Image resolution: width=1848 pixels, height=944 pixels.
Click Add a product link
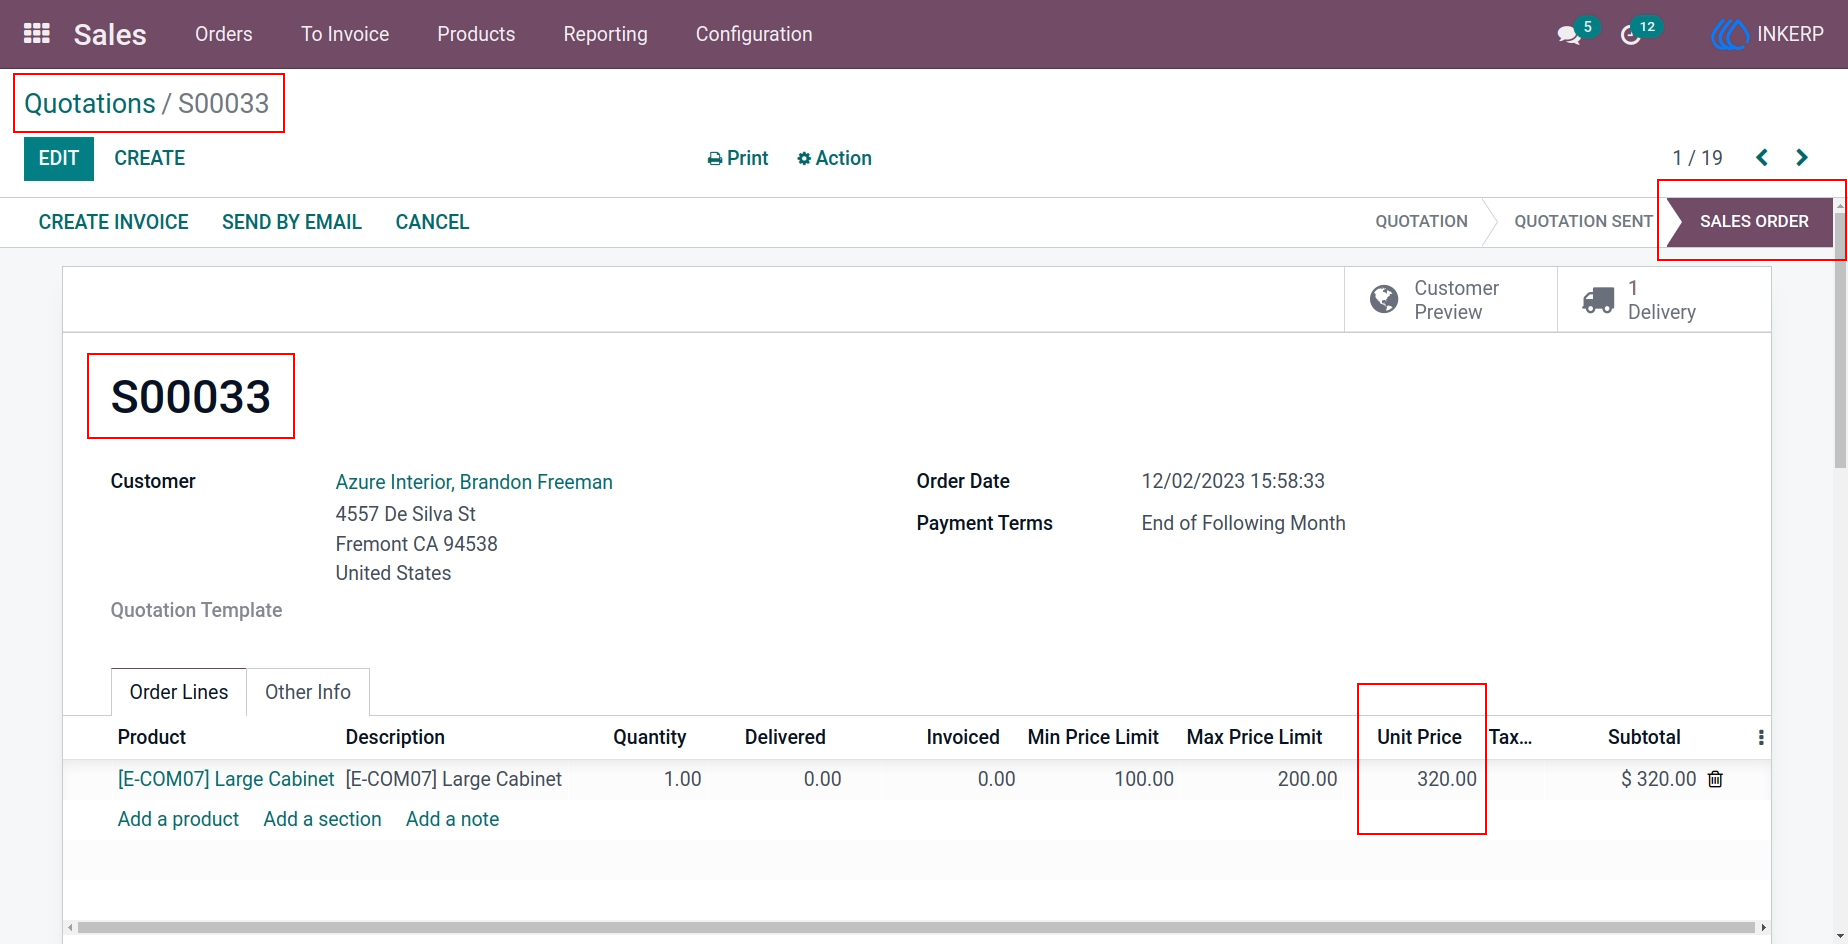point(178,819)
